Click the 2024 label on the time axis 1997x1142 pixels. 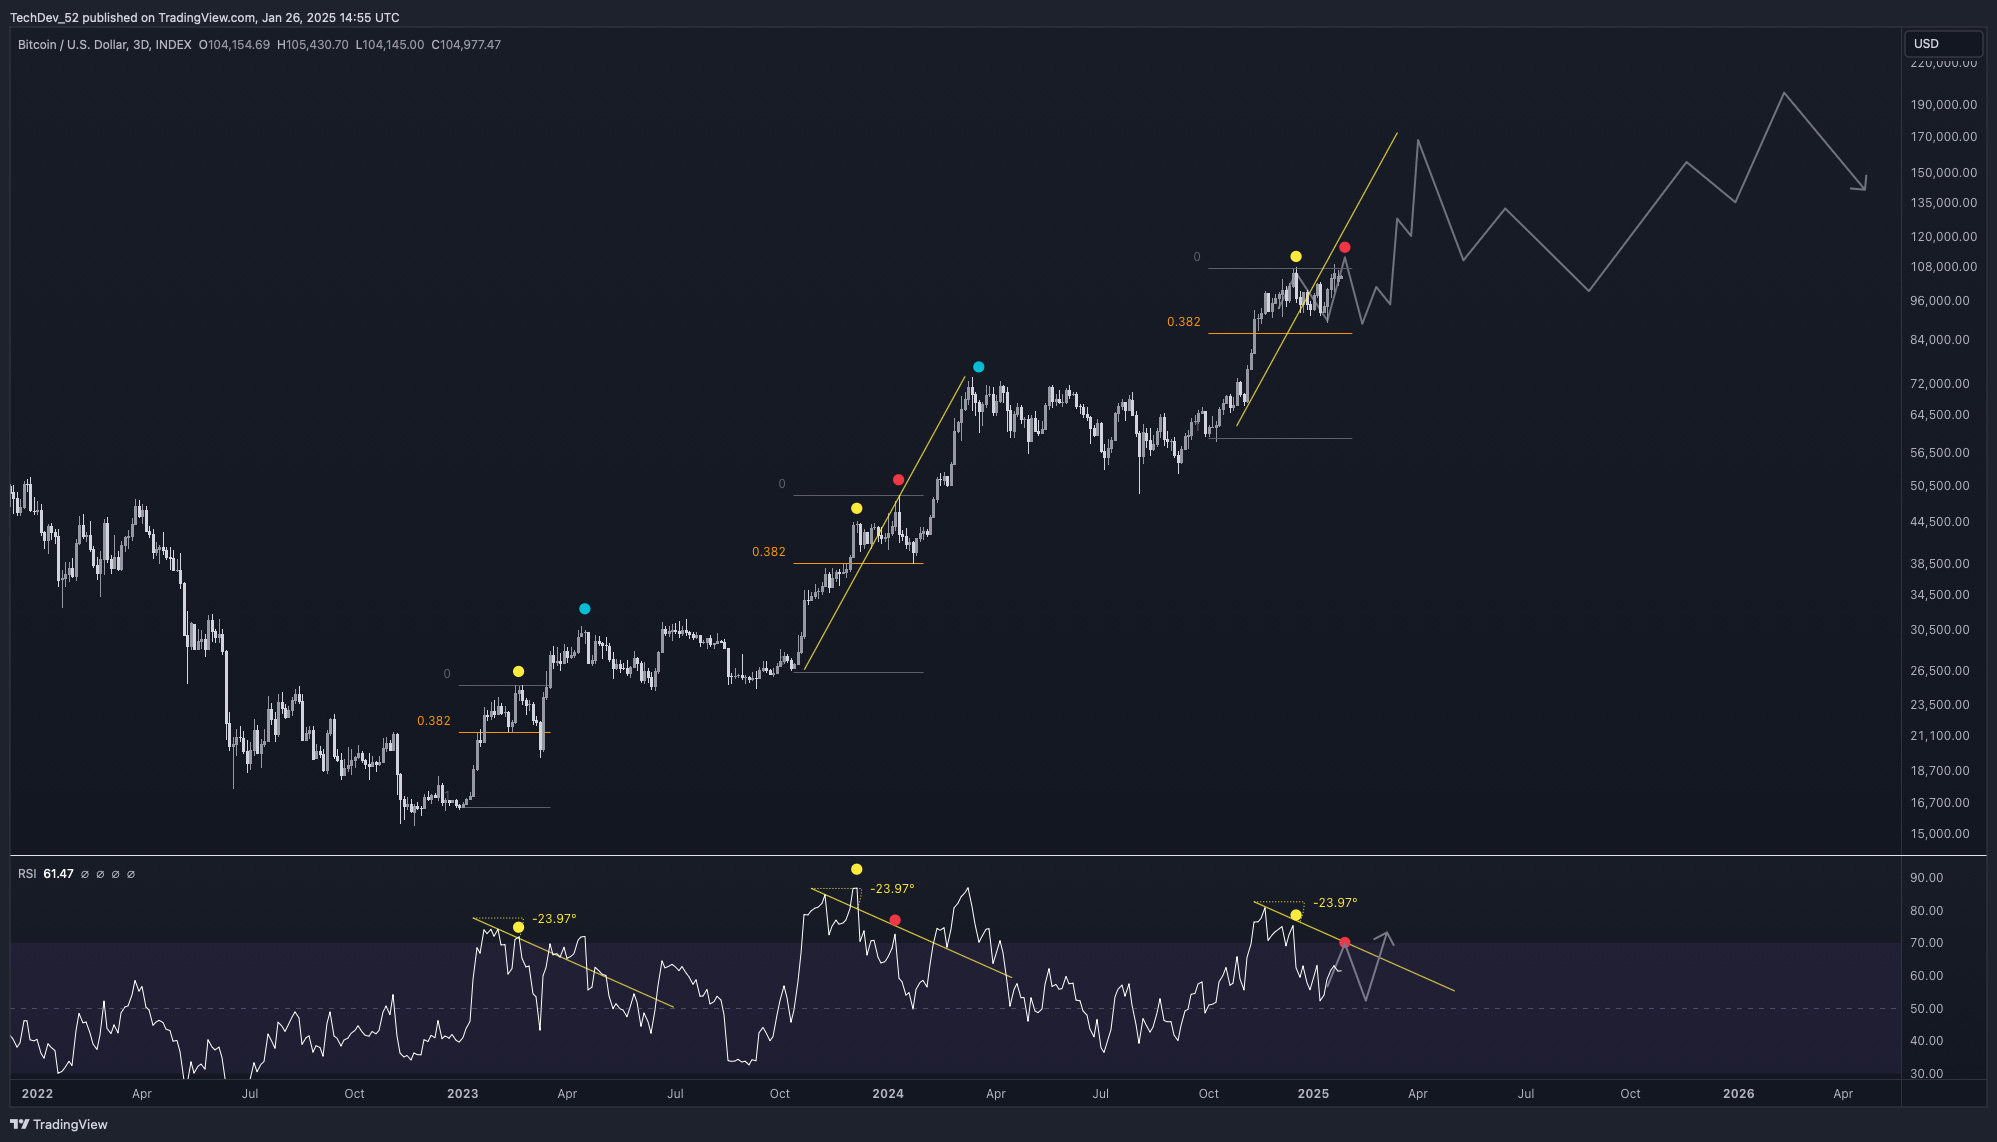click(x=887, y=1094)
